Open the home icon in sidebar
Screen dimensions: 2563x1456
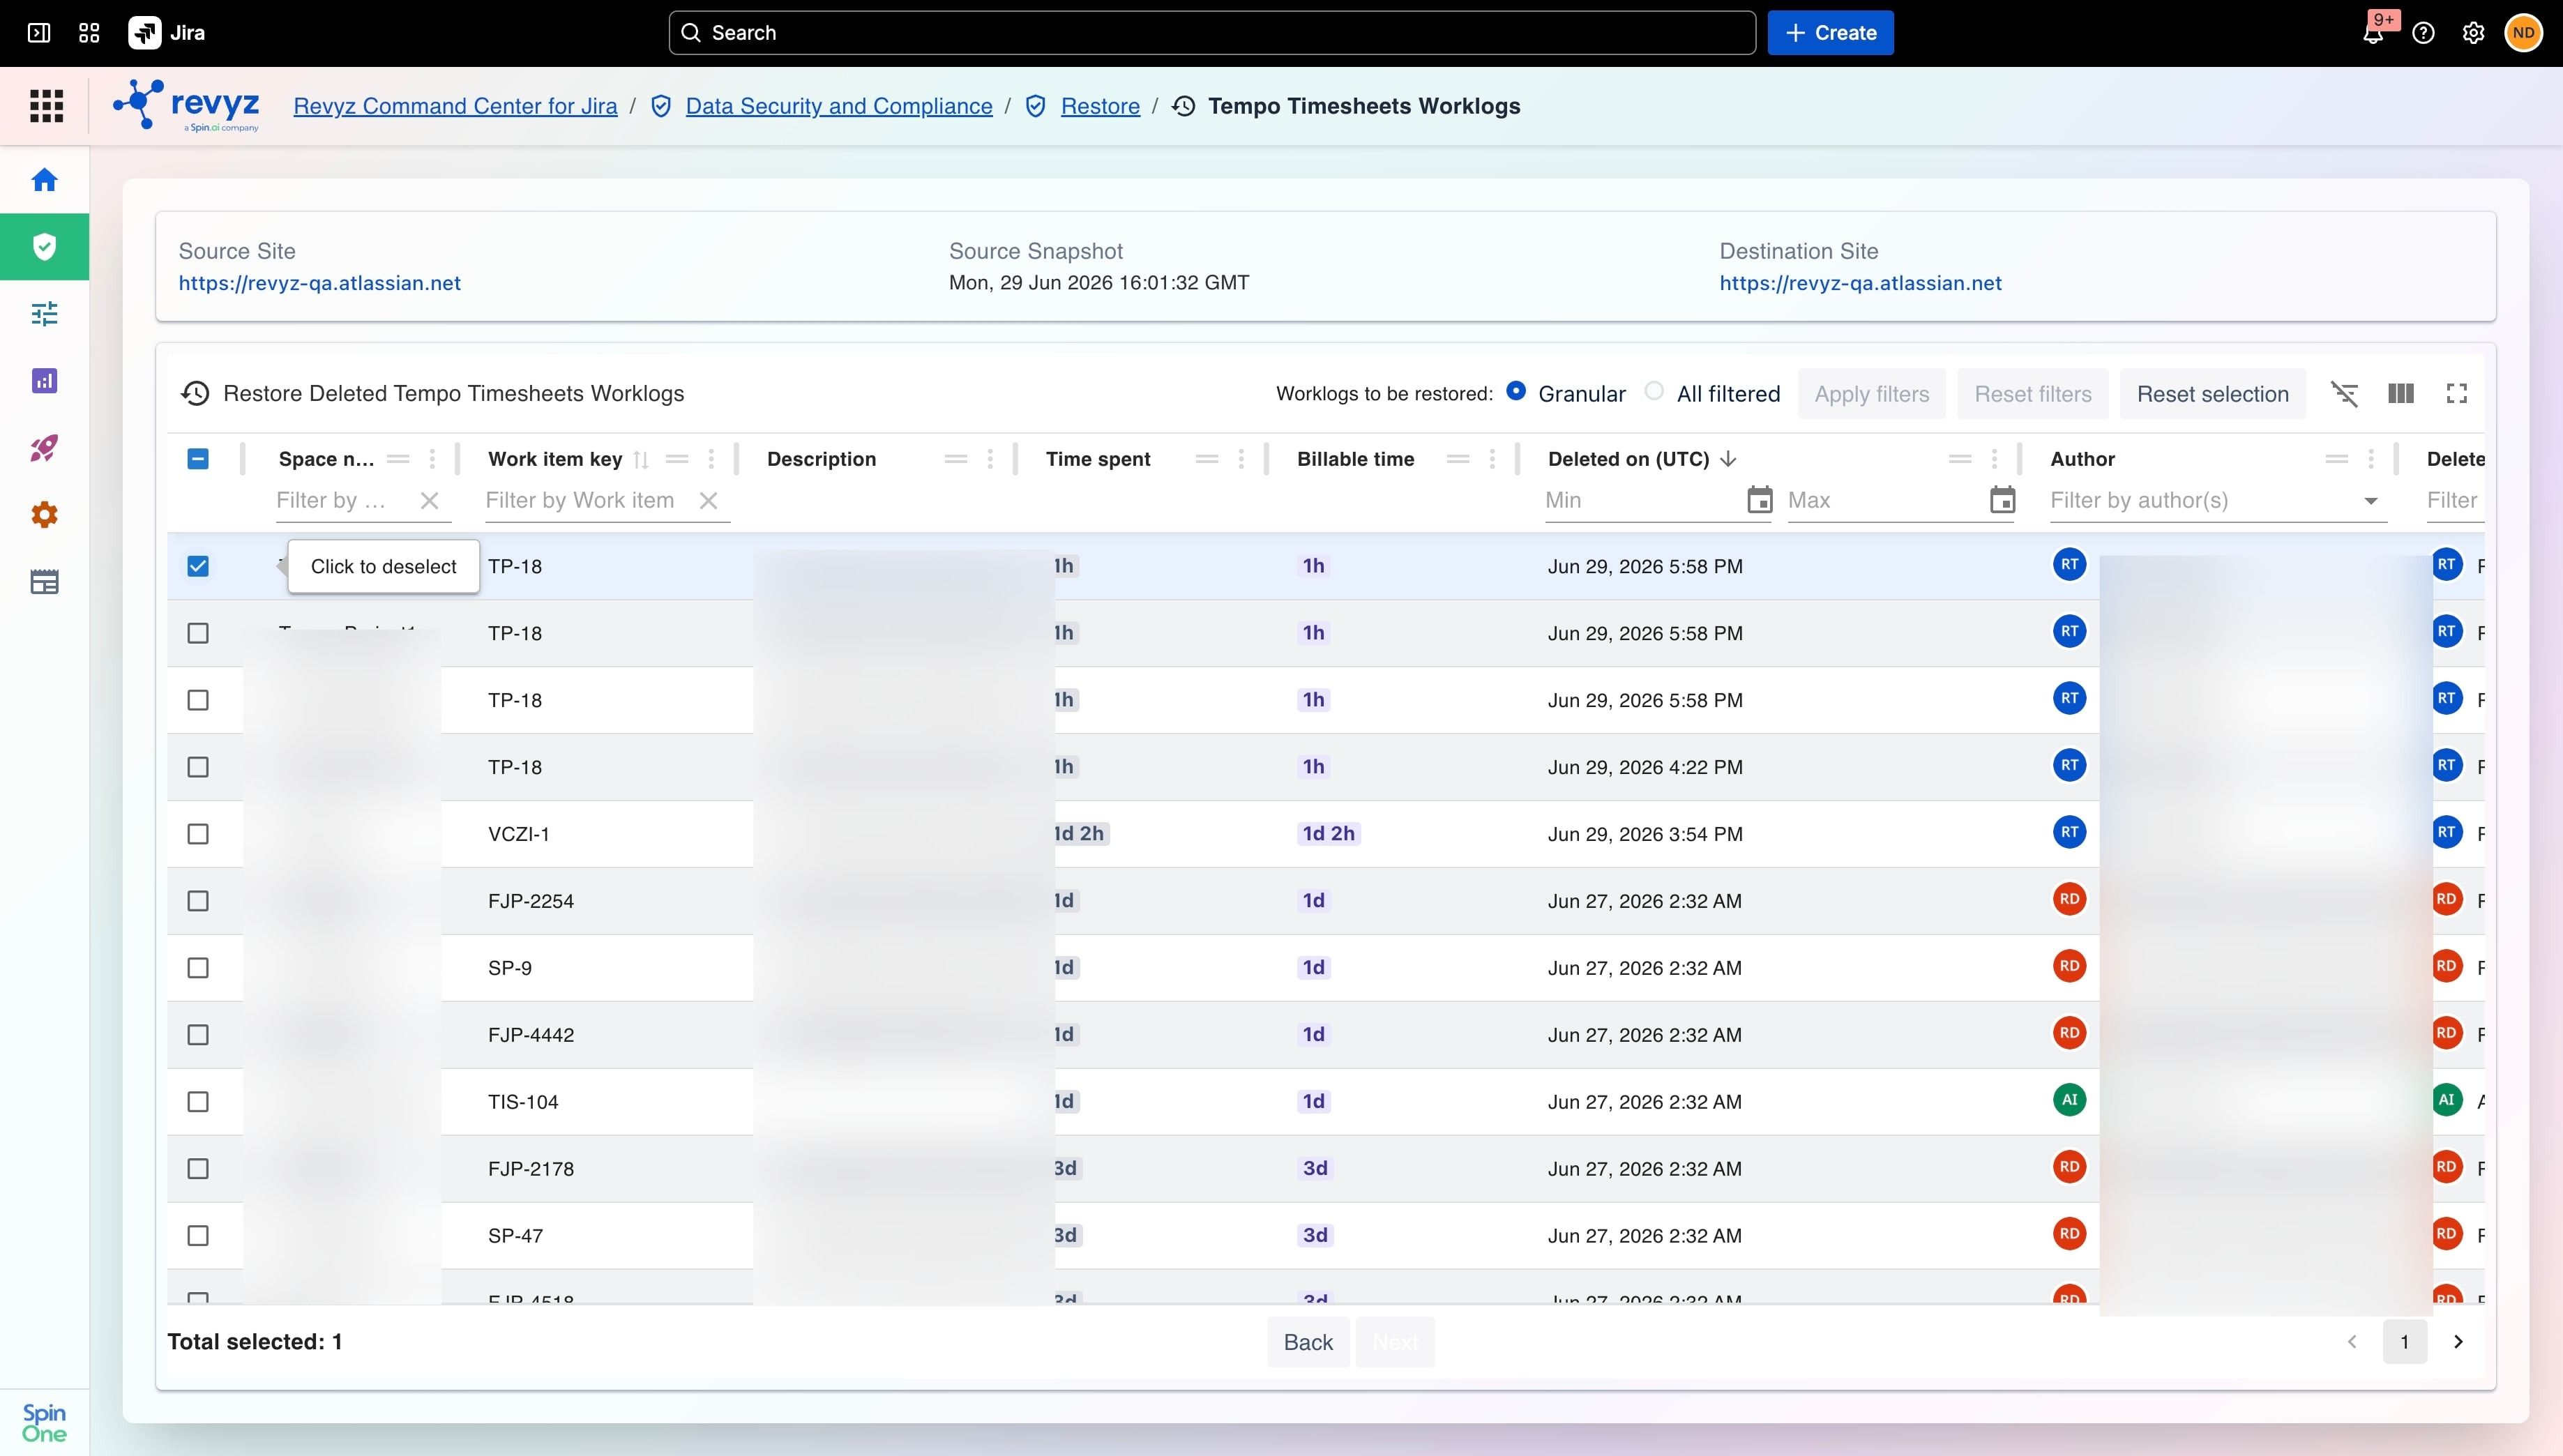[x=44, y=180]
